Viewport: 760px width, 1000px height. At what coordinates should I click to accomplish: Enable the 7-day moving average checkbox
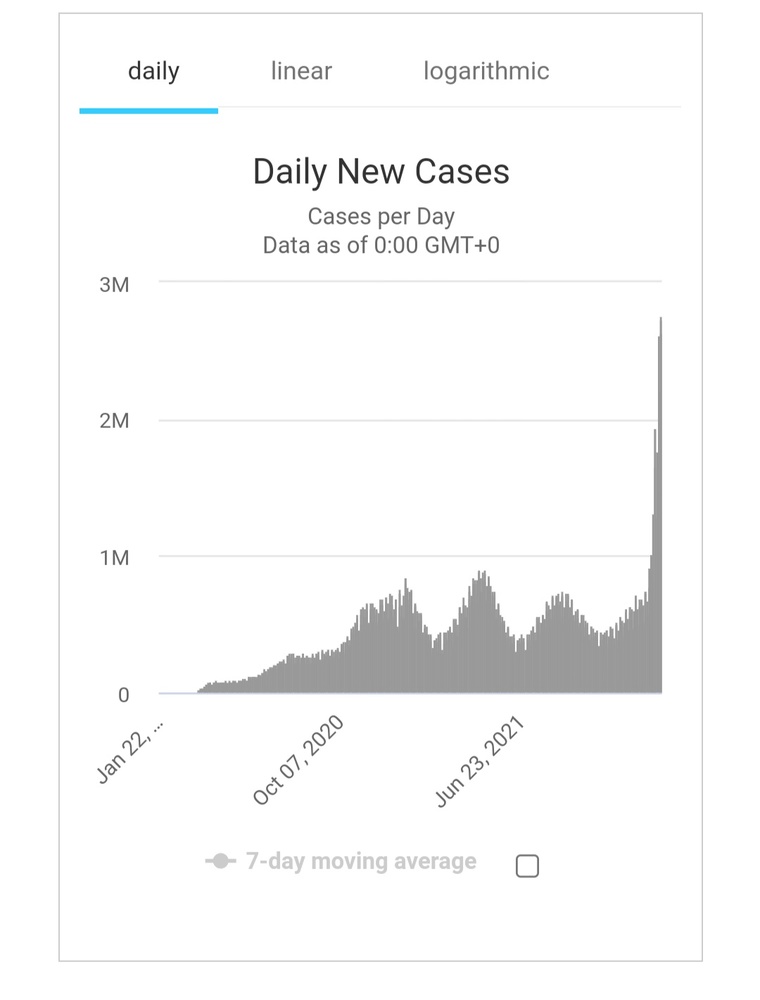tap(527, 864)
